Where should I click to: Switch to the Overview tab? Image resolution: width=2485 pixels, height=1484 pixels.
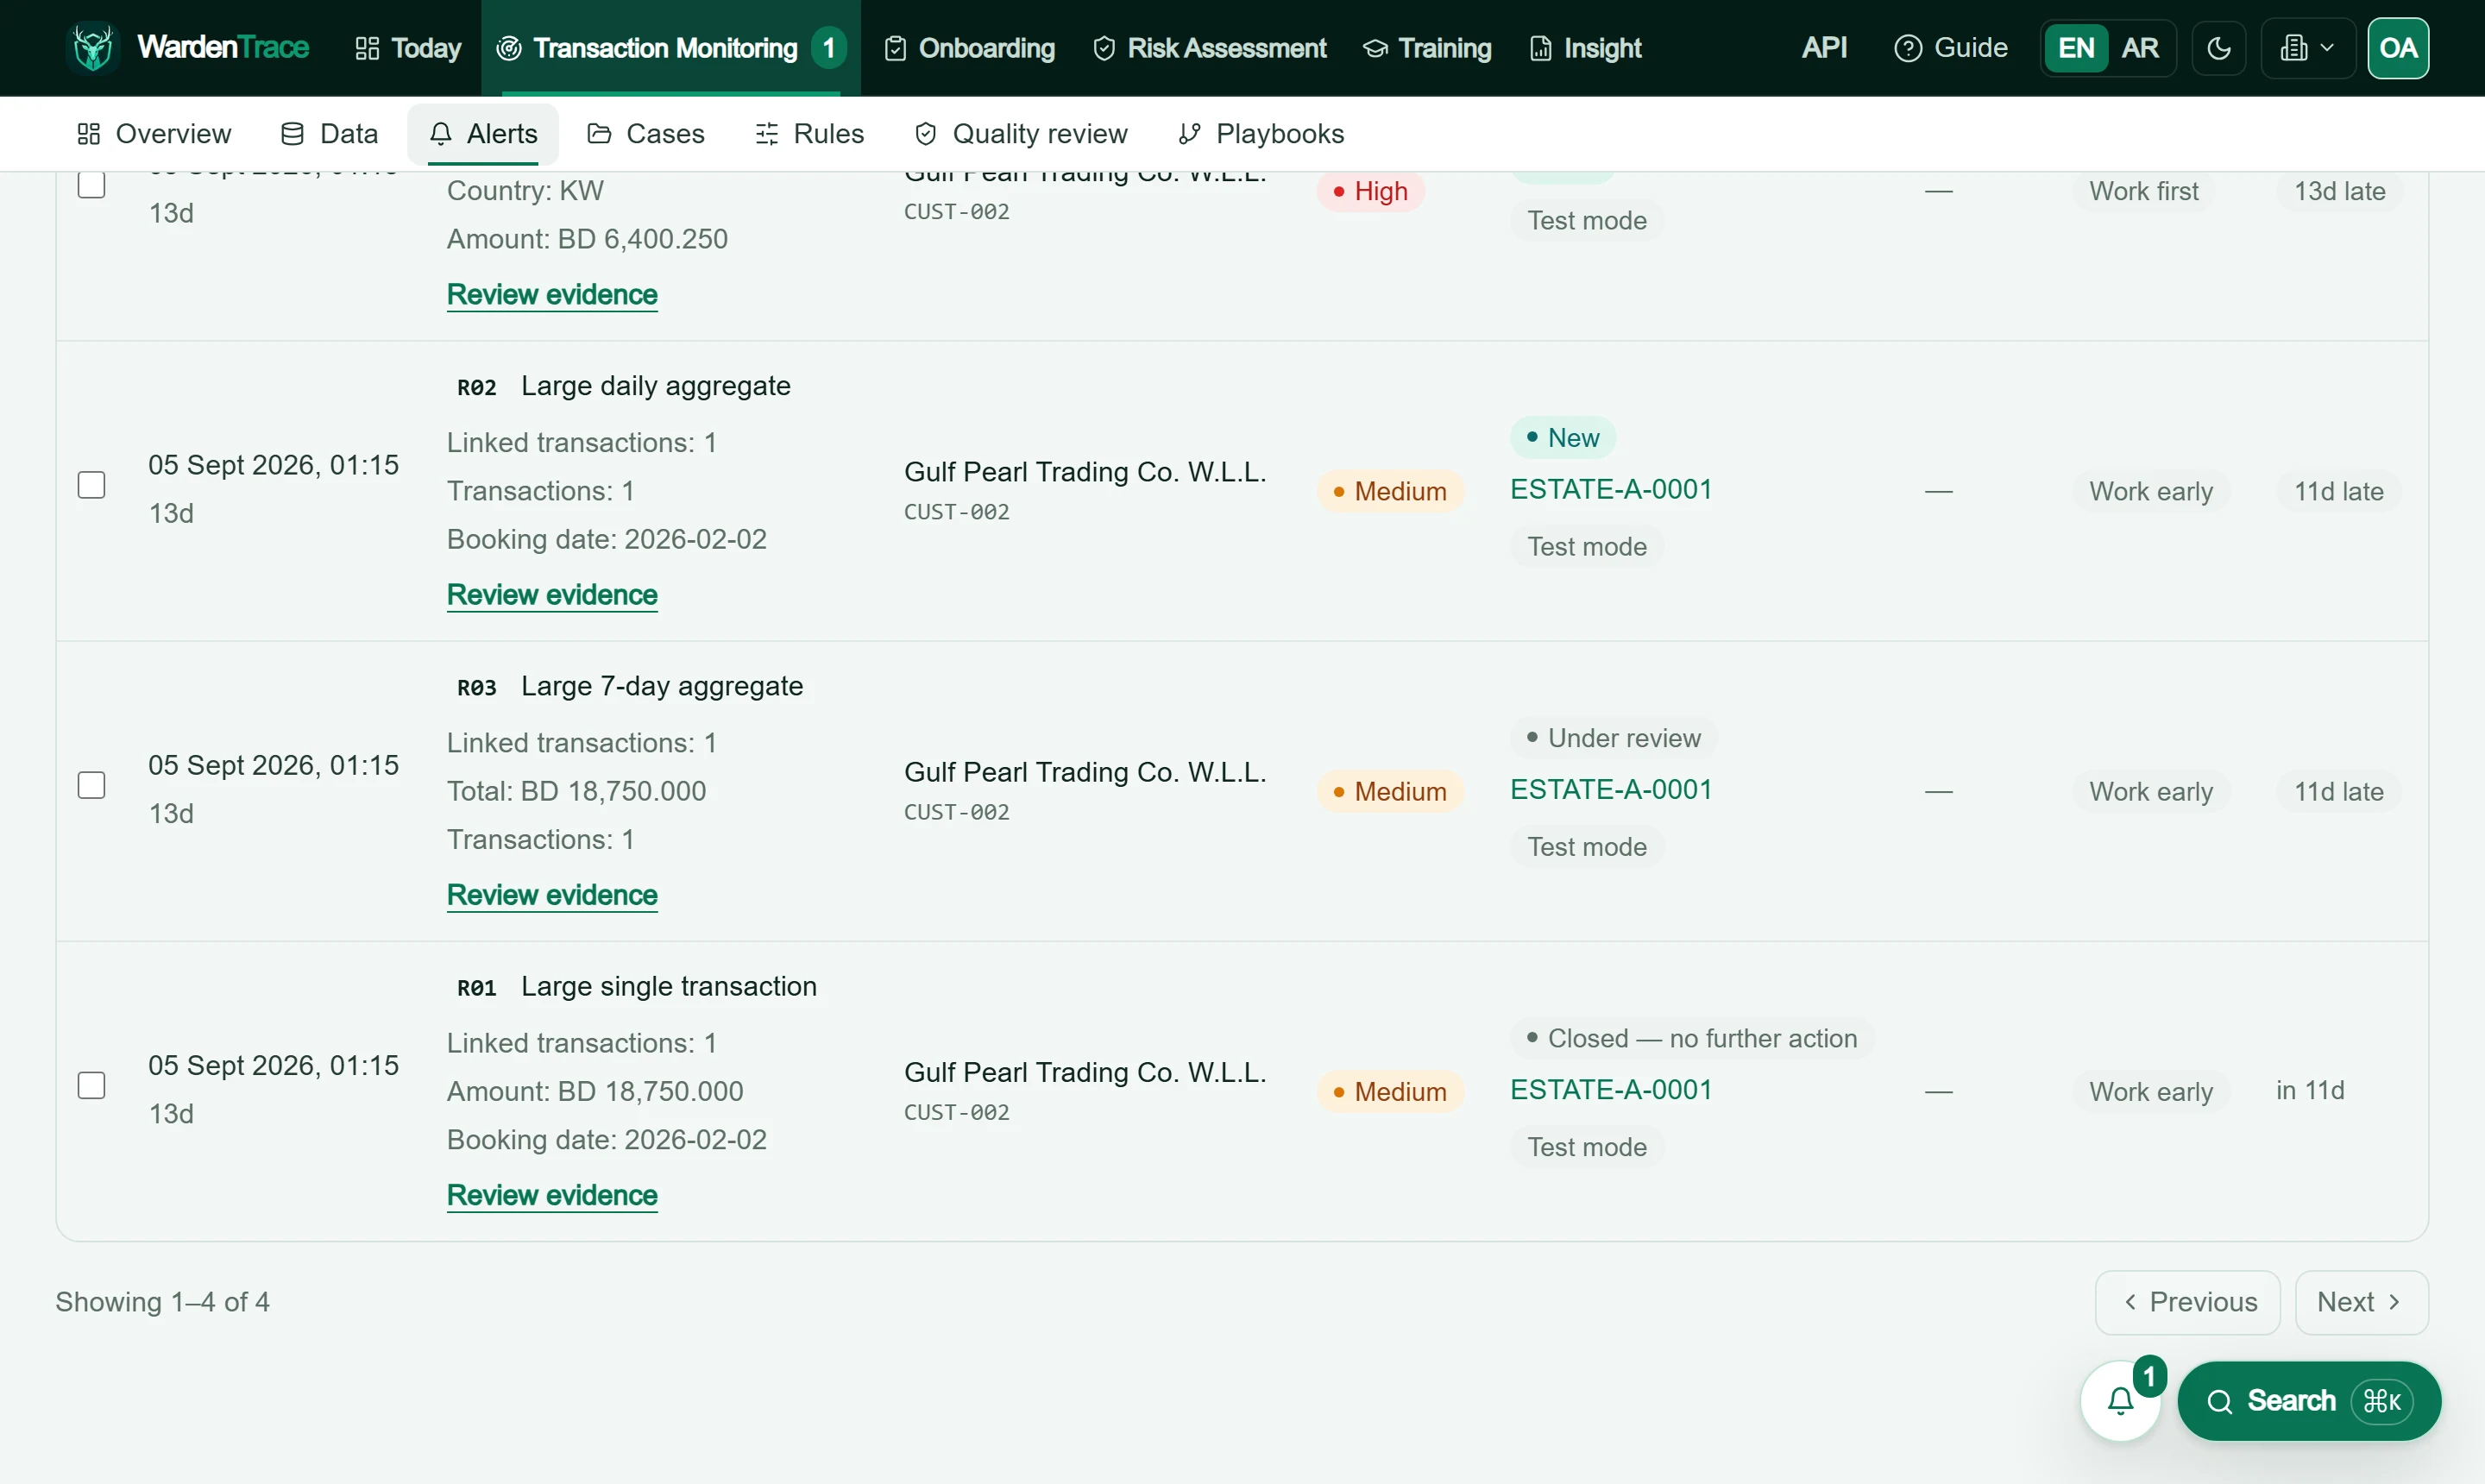(154, 134)
